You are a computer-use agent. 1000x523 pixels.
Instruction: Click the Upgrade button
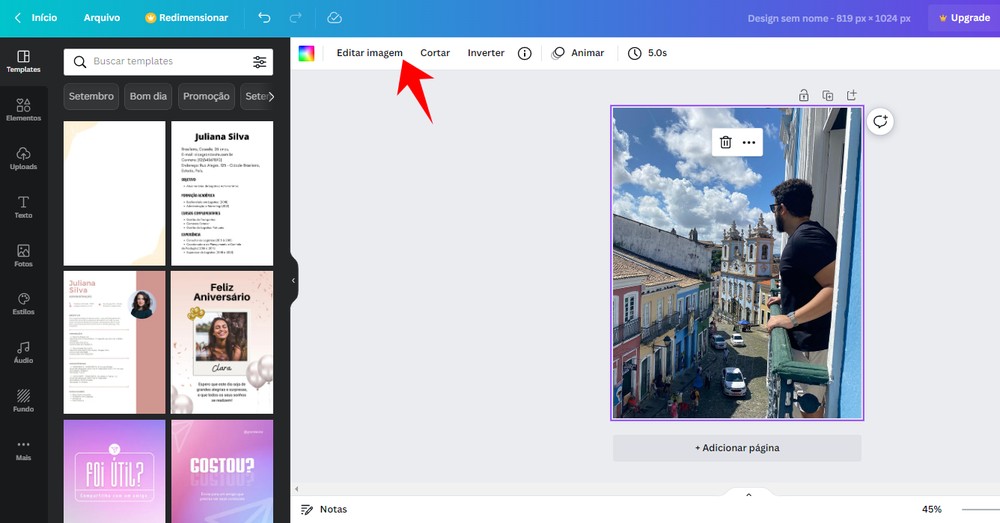tap(964, 18)
